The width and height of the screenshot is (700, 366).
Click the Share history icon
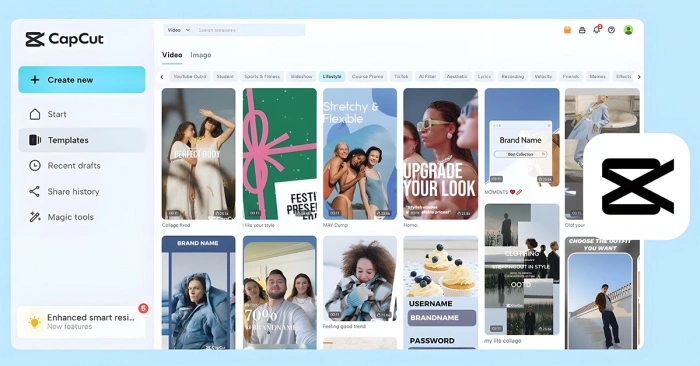[34, 191]
